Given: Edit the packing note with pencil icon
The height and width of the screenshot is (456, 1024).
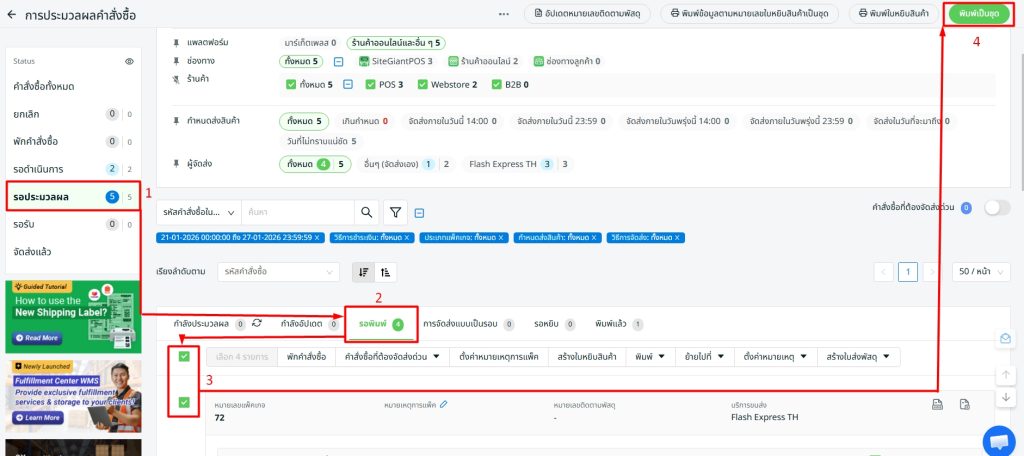Looking at the screenshot, I should [x=444, y=404].
